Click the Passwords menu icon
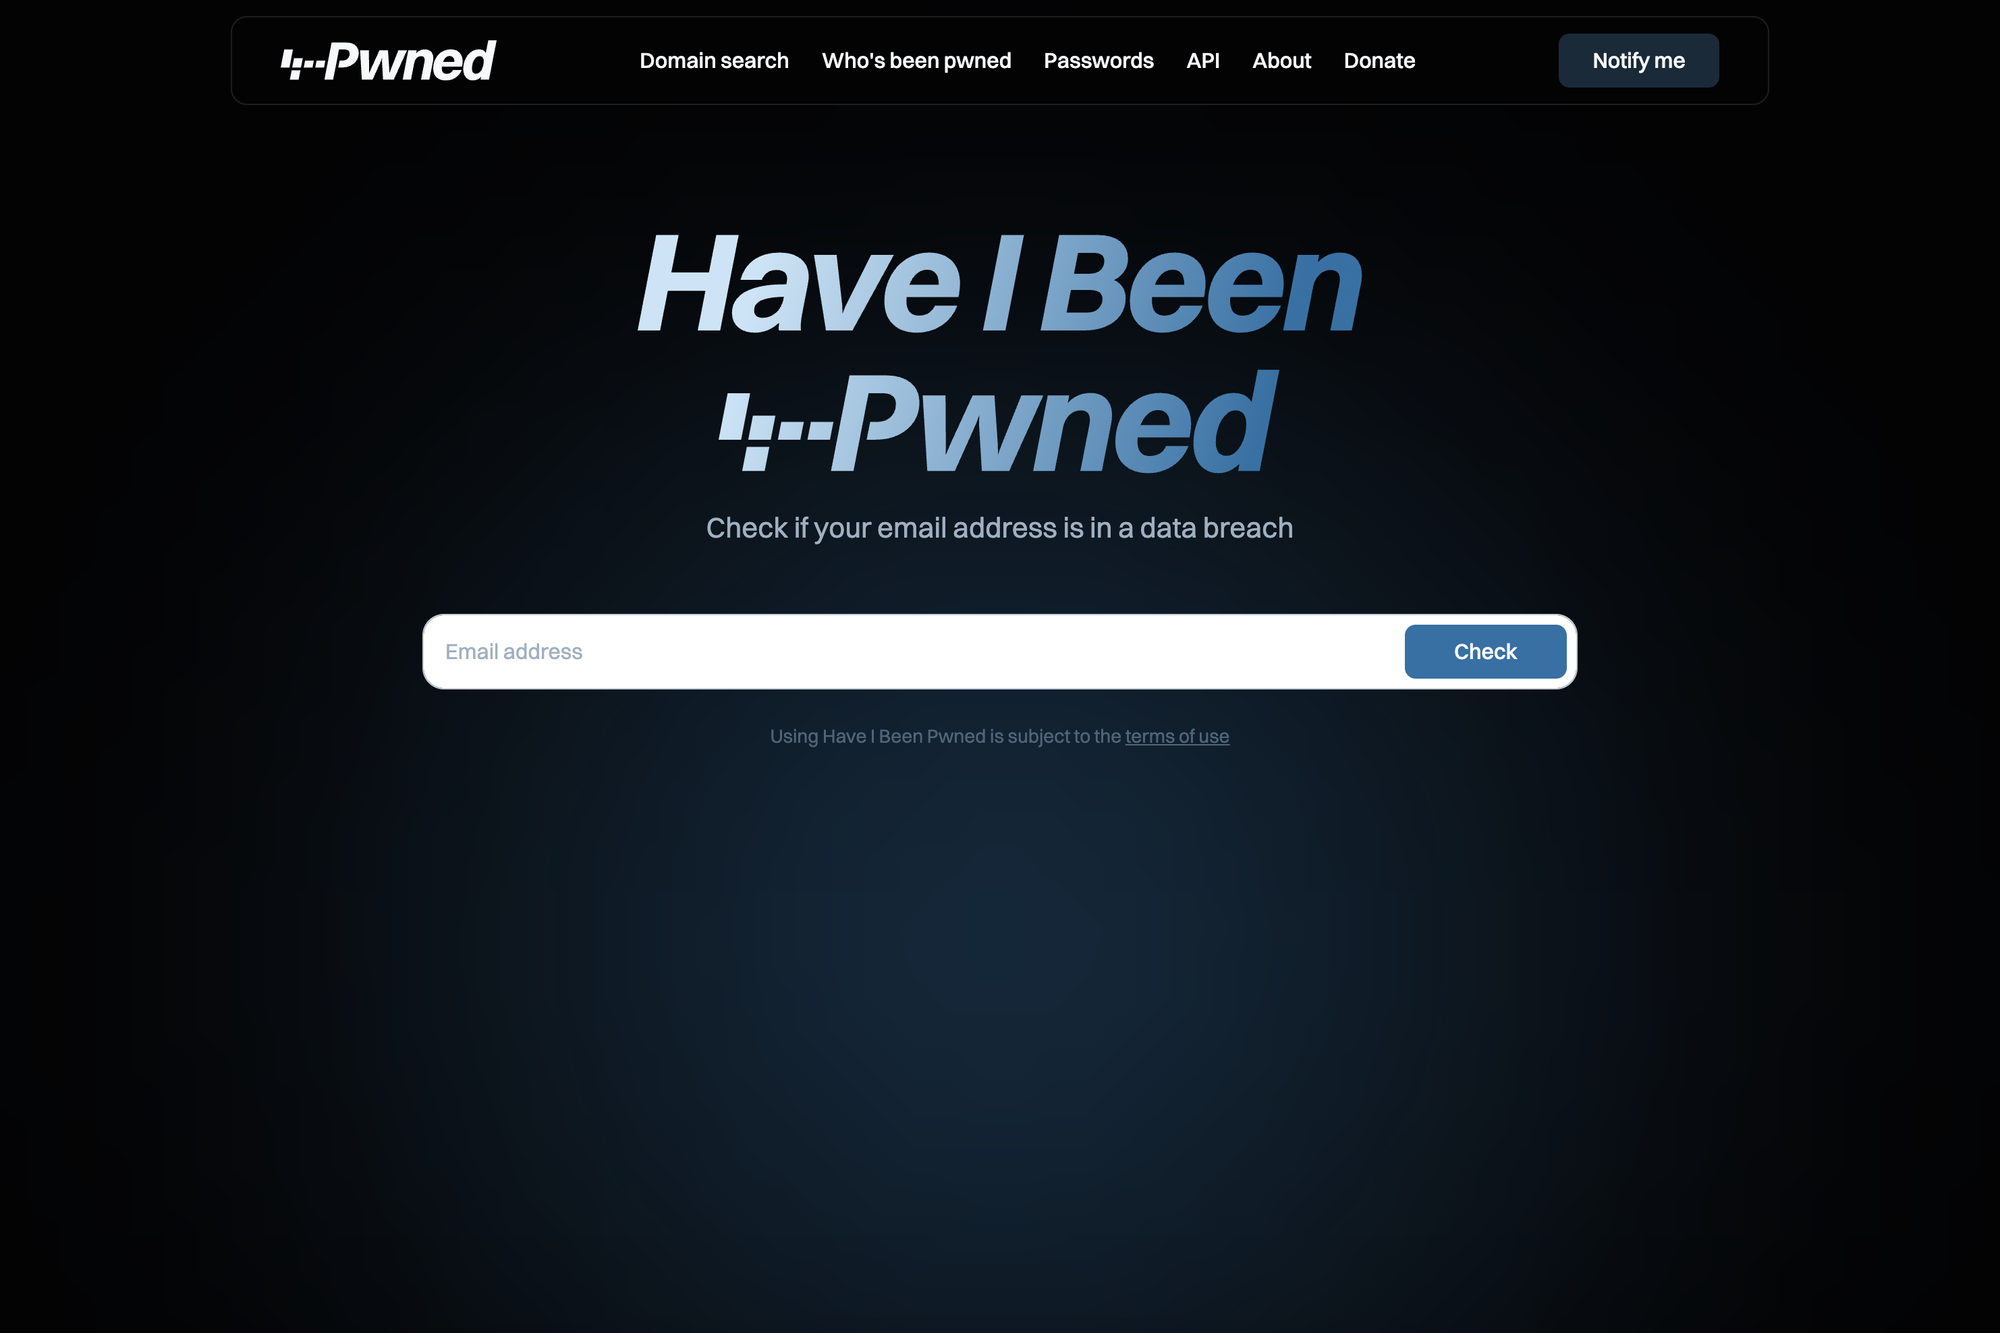Screen dimensions: 2000x1333 click(1097, 60)
